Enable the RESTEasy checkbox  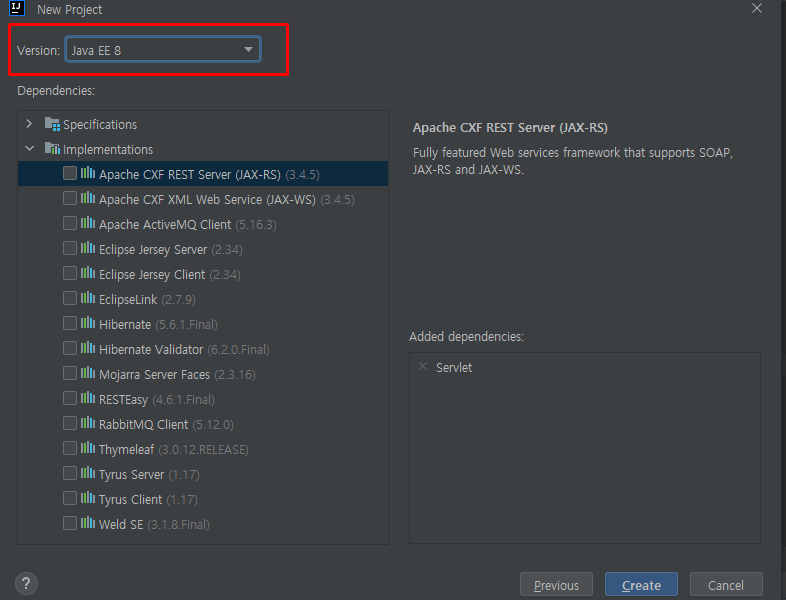(70, 398)
